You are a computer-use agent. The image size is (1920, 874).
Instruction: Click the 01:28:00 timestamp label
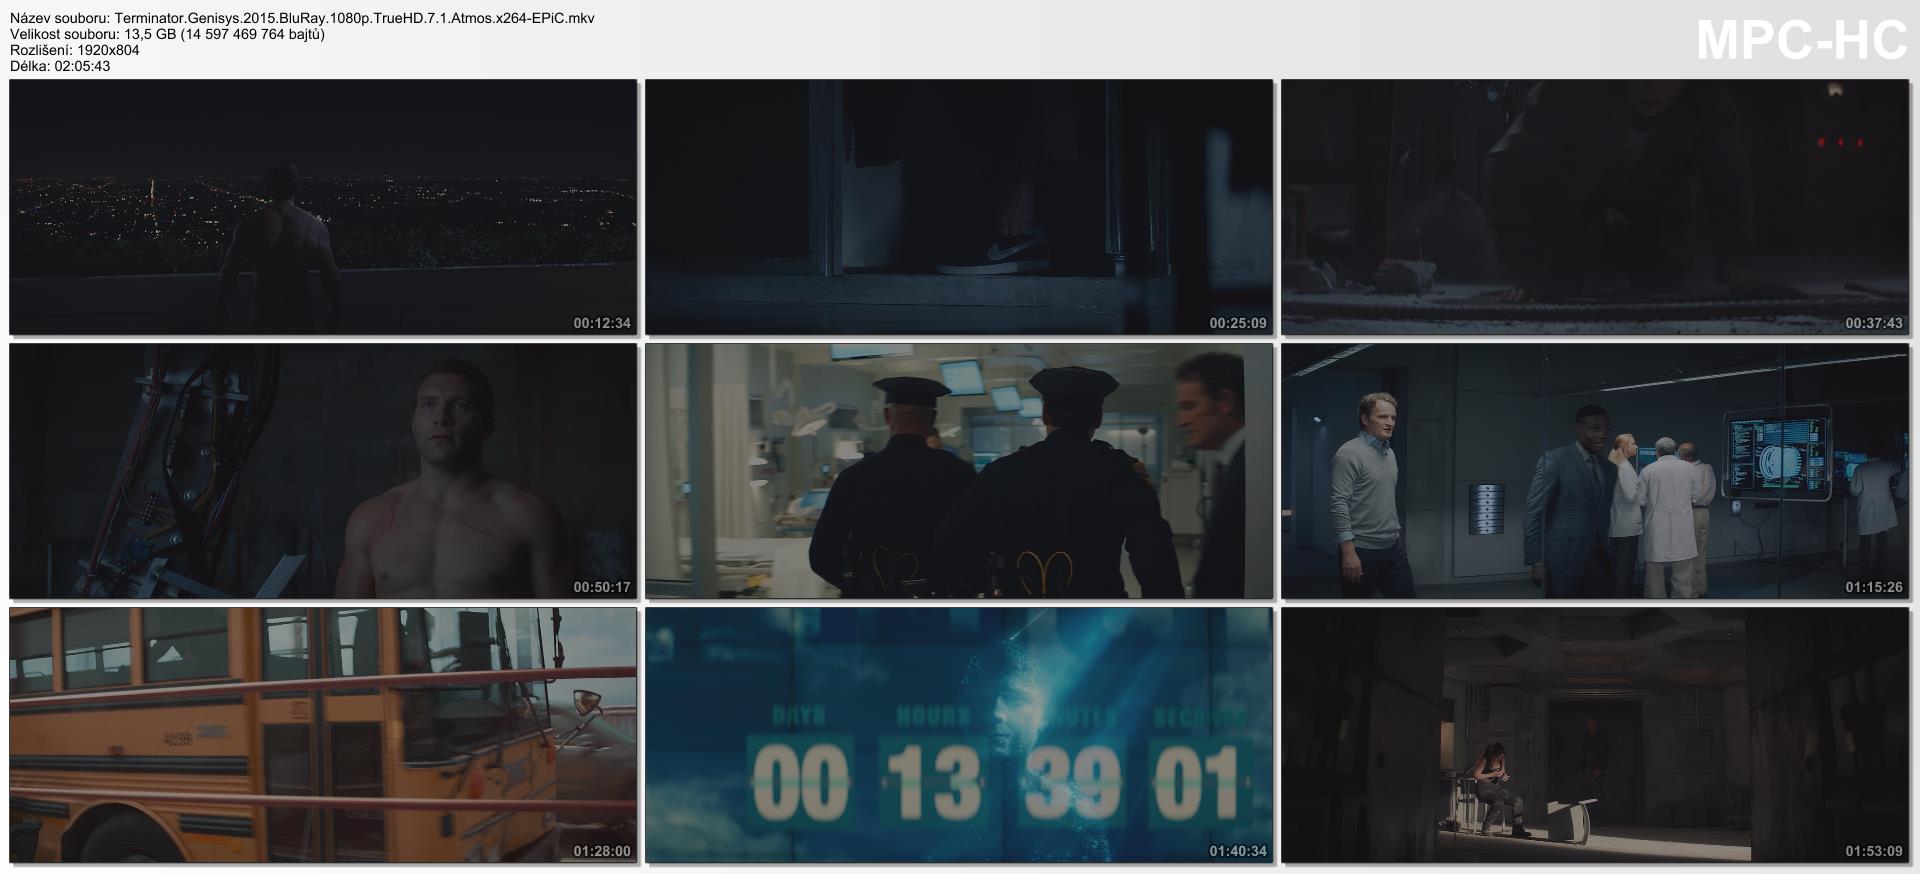(x=601, y=851)
